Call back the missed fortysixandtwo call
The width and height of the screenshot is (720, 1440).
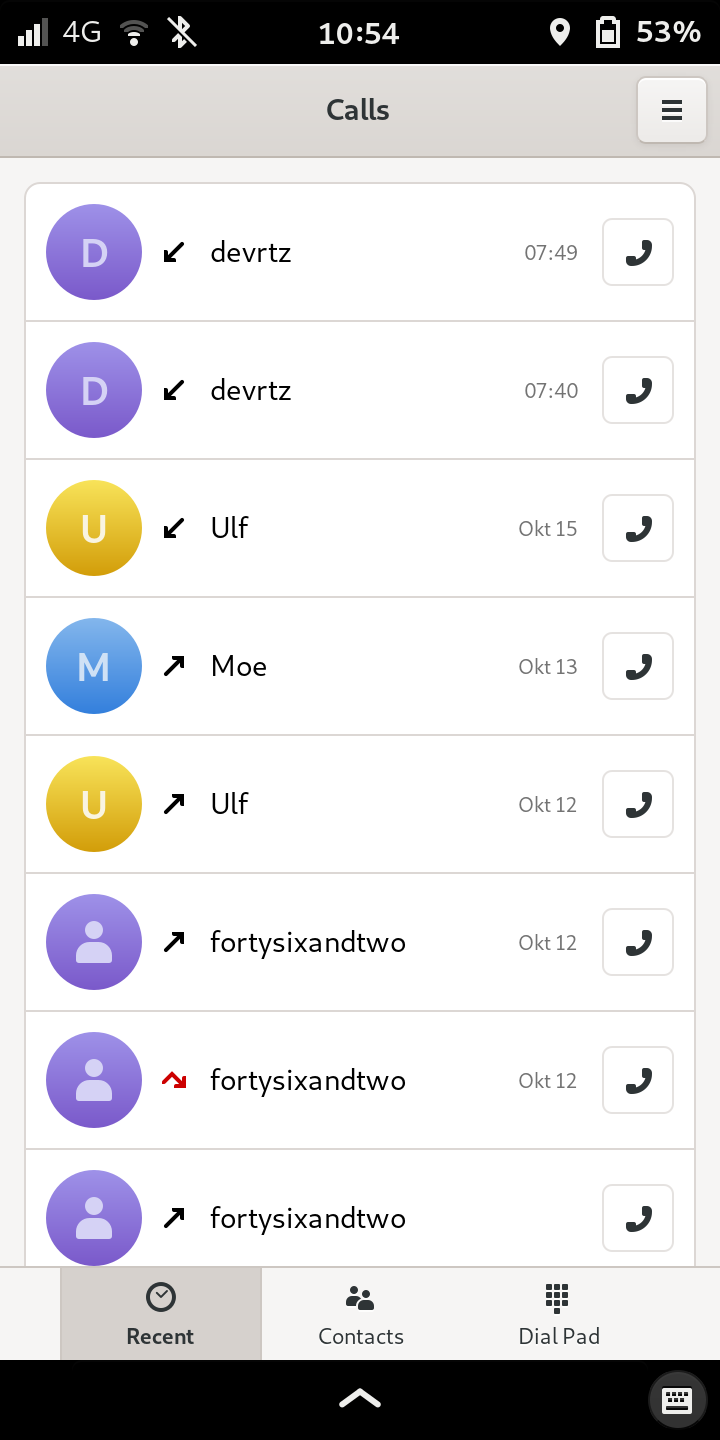[x=638, y=1080]
